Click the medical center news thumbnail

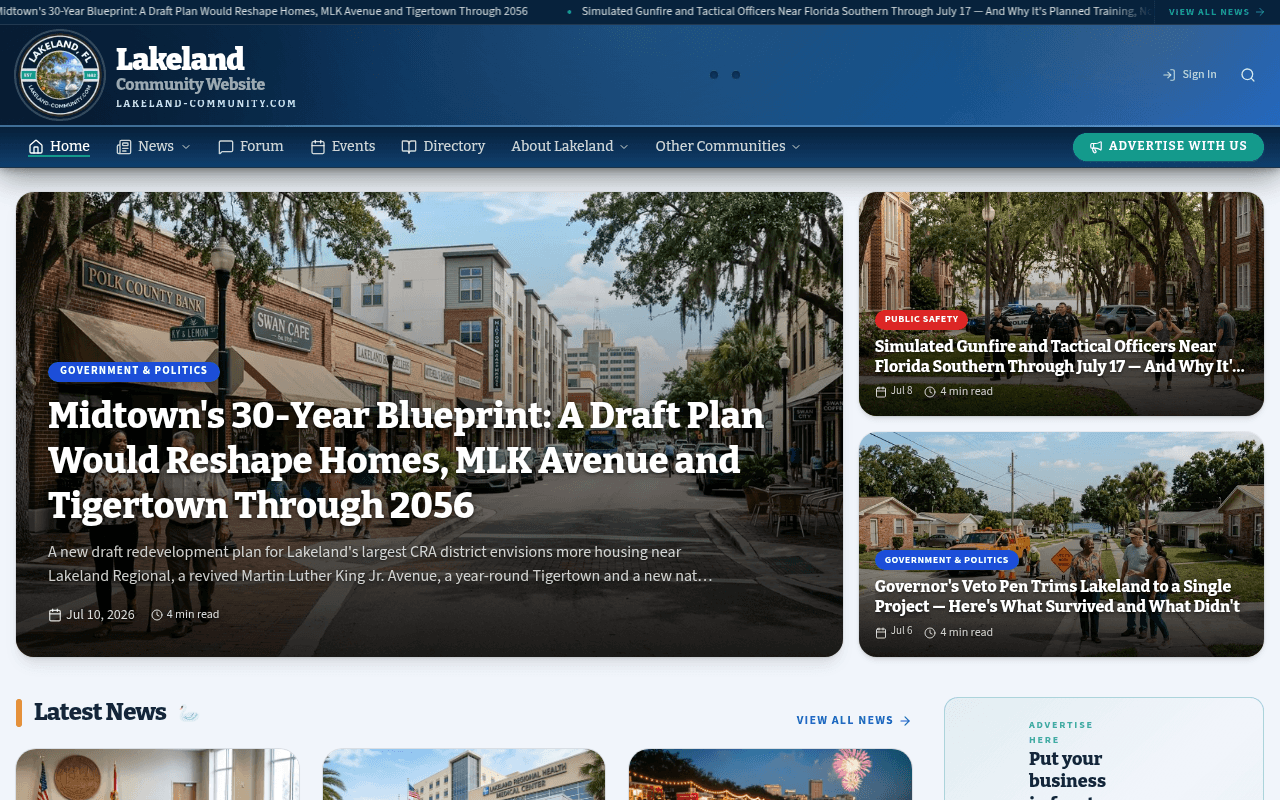464,775
